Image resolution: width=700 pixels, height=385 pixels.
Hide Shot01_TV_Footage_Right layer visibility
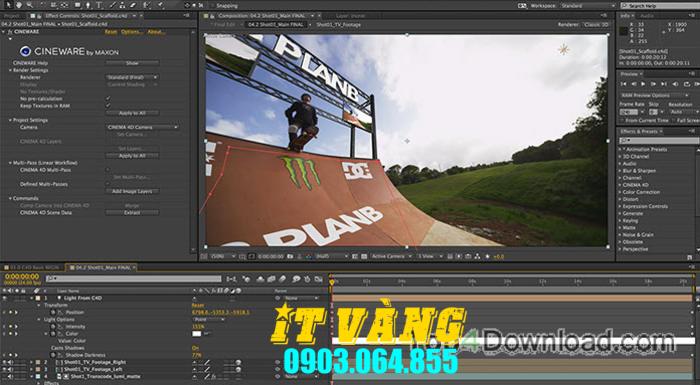point(4,362)
